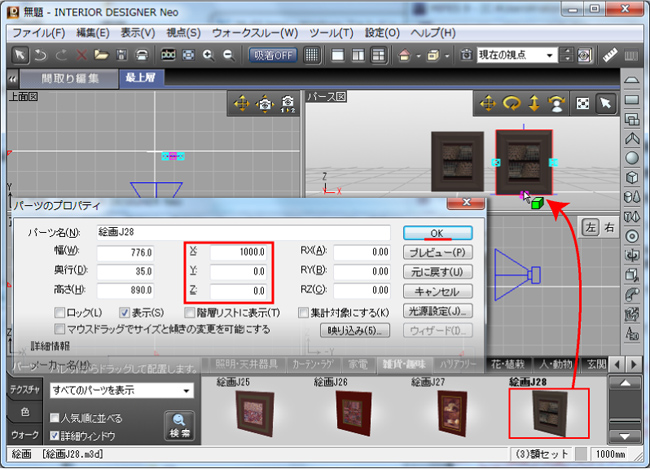Enable the ロック(L) checkbox
This screenshot has height=469, width=650.
[x=61, y=313]
